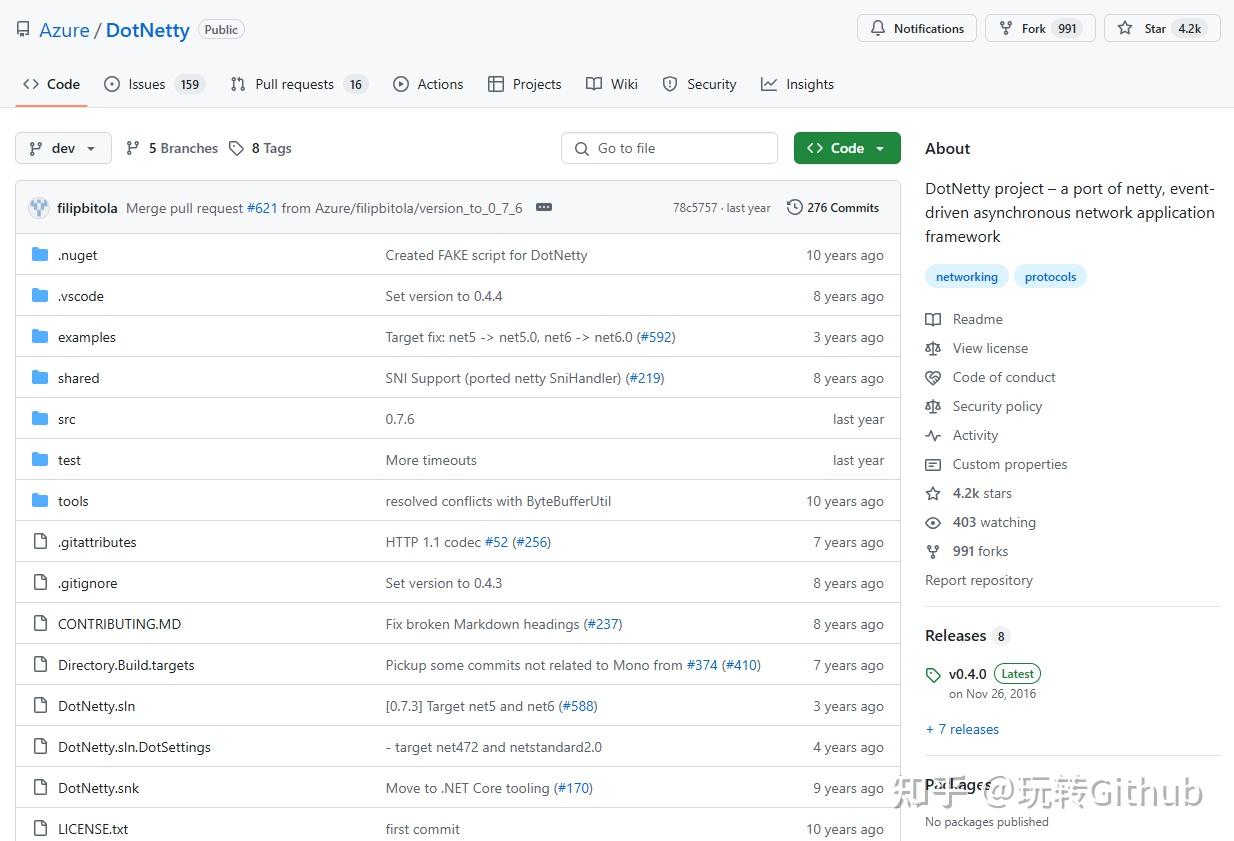Screen dimensions: 1234x841
Task: Click filipbitola's avatar image
Action: click(x=39, y=208)
